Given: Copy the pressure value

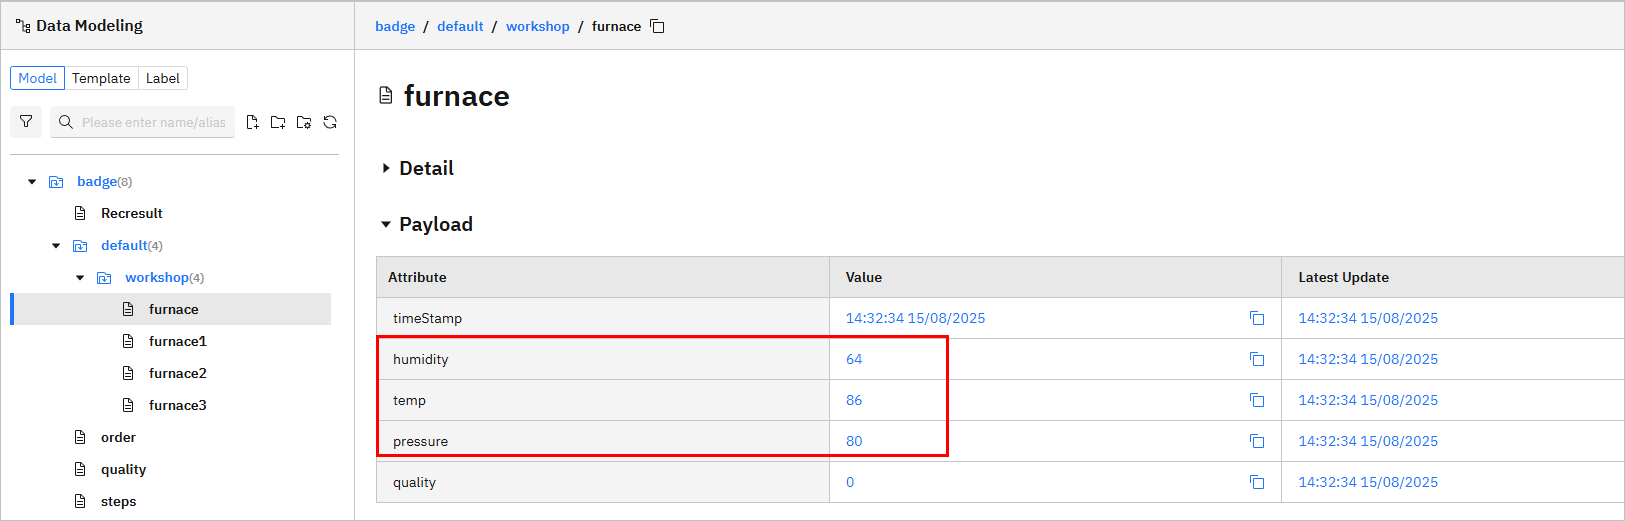Looking at the screenshot, I should tap(1257, 441).
